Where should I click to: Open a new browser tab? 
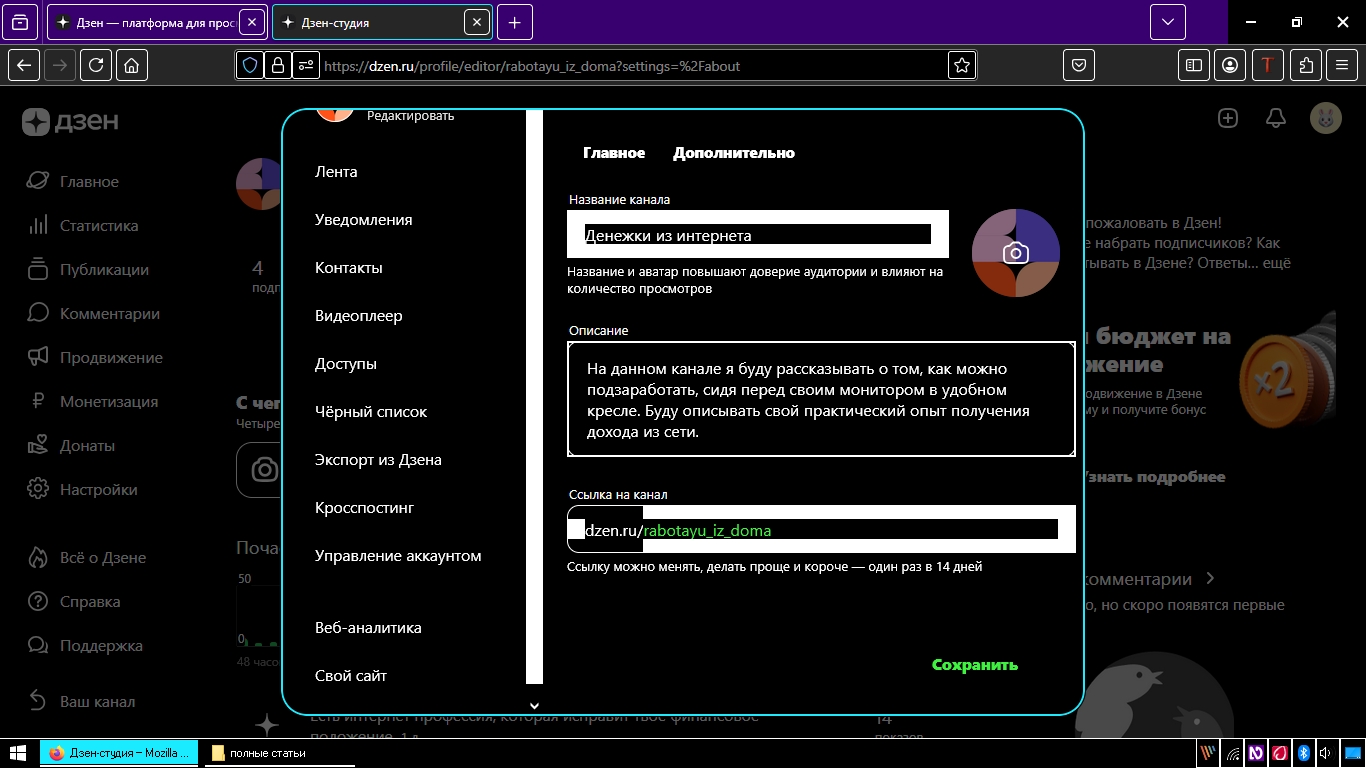click(x=514, y=22)
